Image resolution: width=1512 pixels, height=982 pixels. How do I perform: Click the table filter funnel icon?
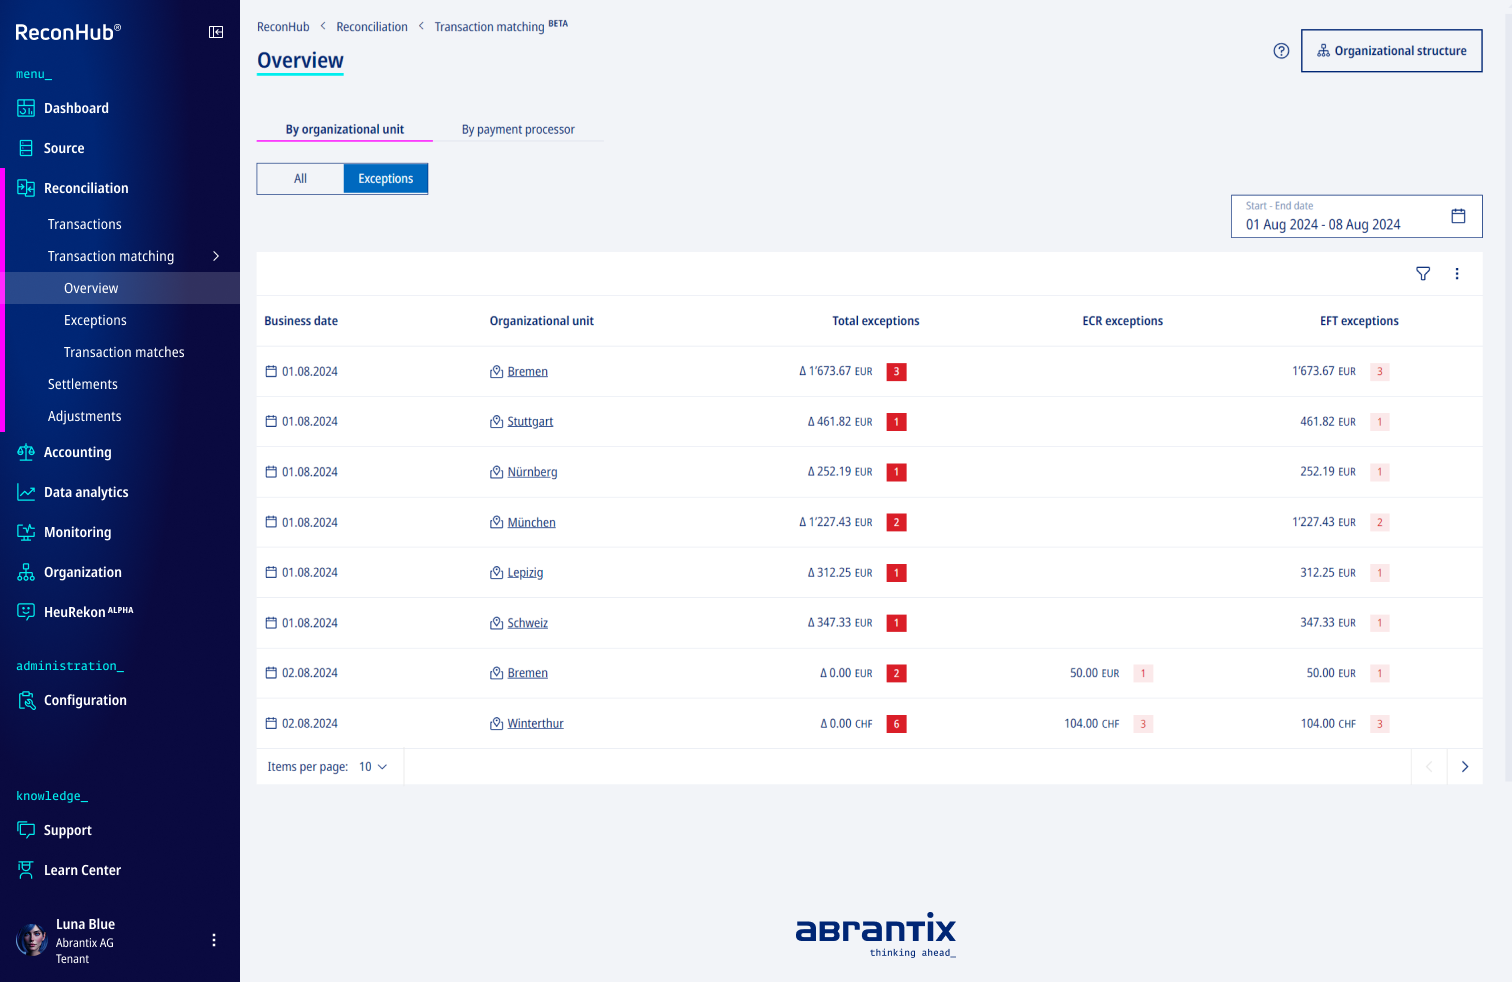click(1423, 274)
